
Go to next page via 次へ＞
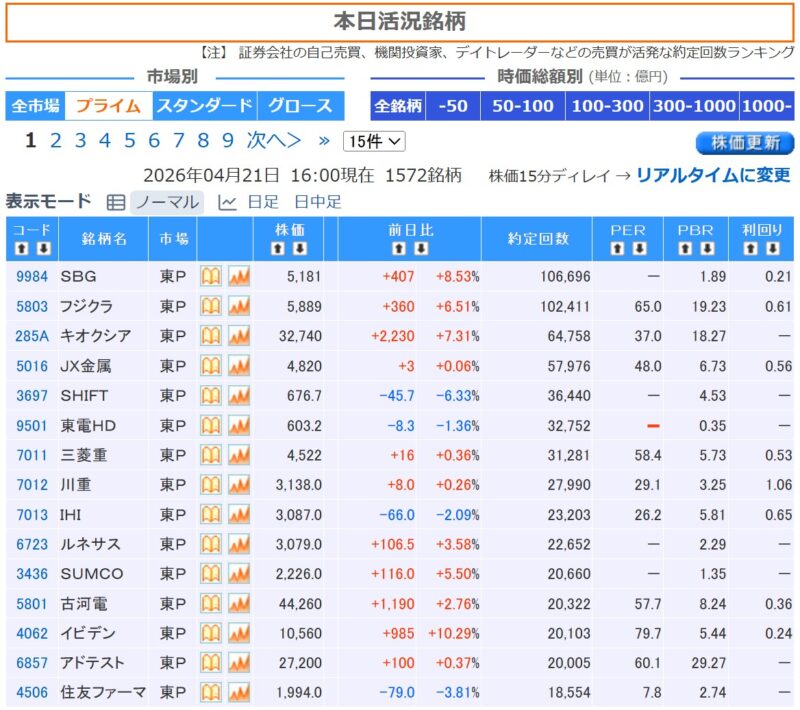tap(274, 141)
